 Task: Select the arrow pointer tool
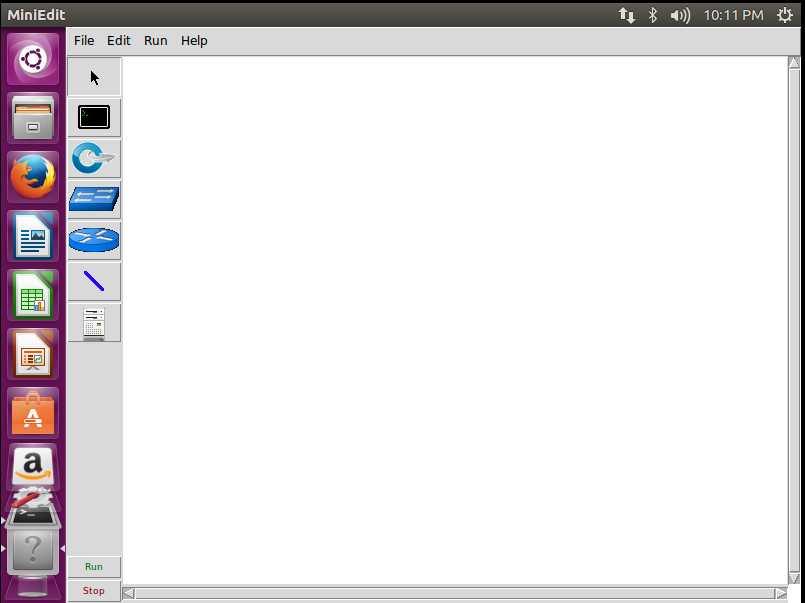tap(94, 76)
